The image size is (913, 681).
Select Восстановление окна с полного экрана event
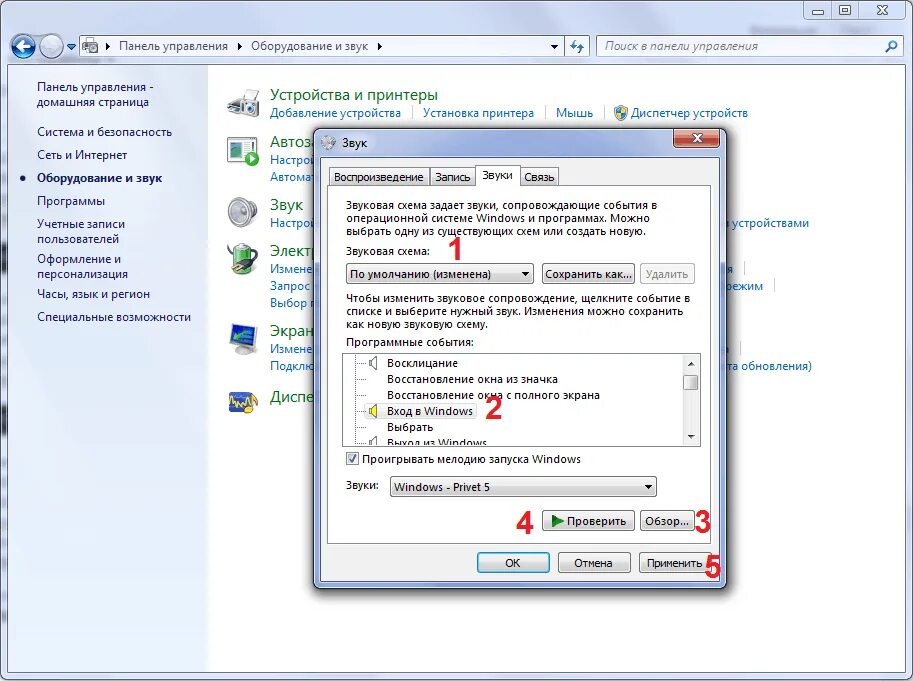[493, 395]
